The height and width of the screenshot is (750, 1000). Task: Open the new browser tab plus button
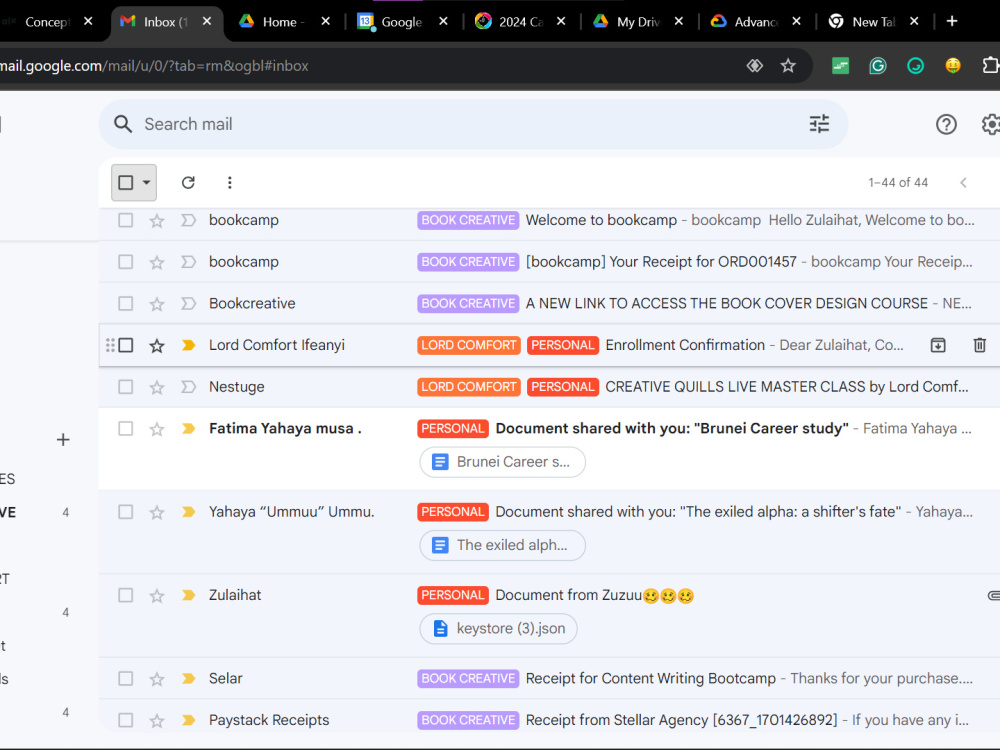952,21
